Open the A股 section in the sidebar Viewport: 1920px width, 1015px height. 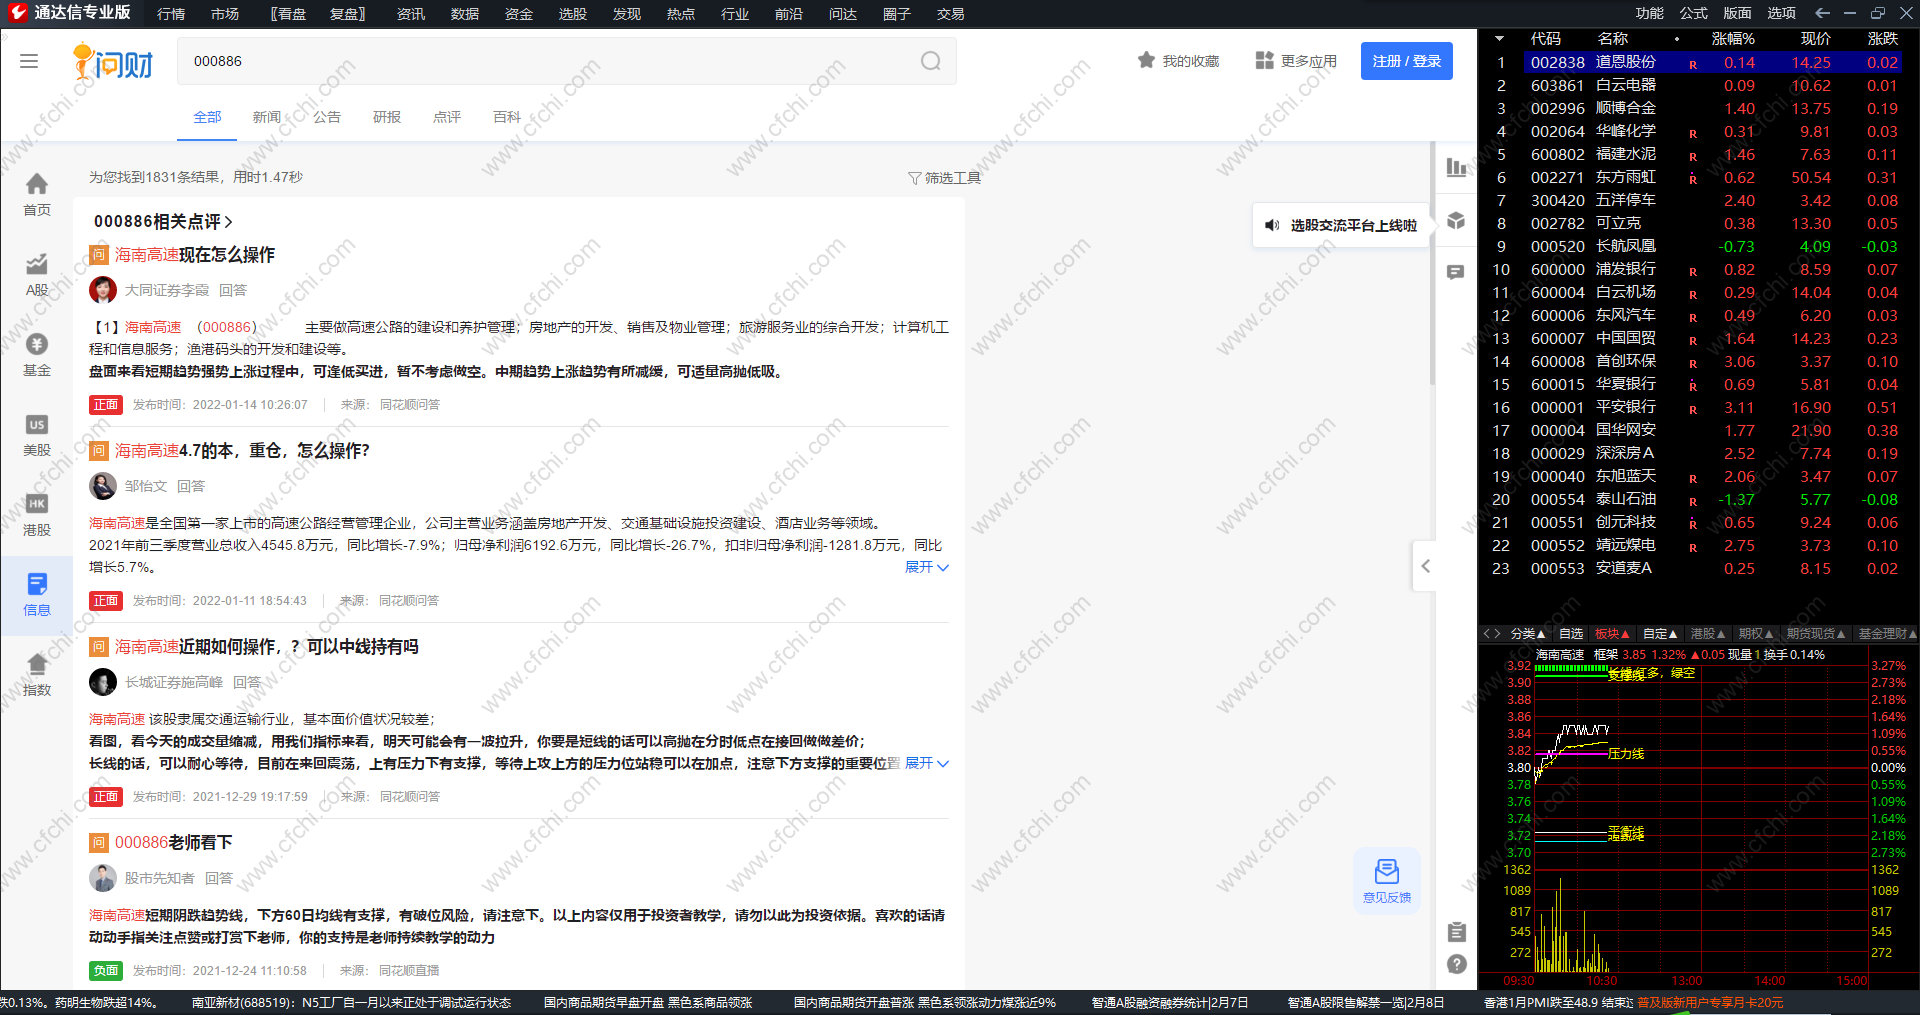[37, 275]
